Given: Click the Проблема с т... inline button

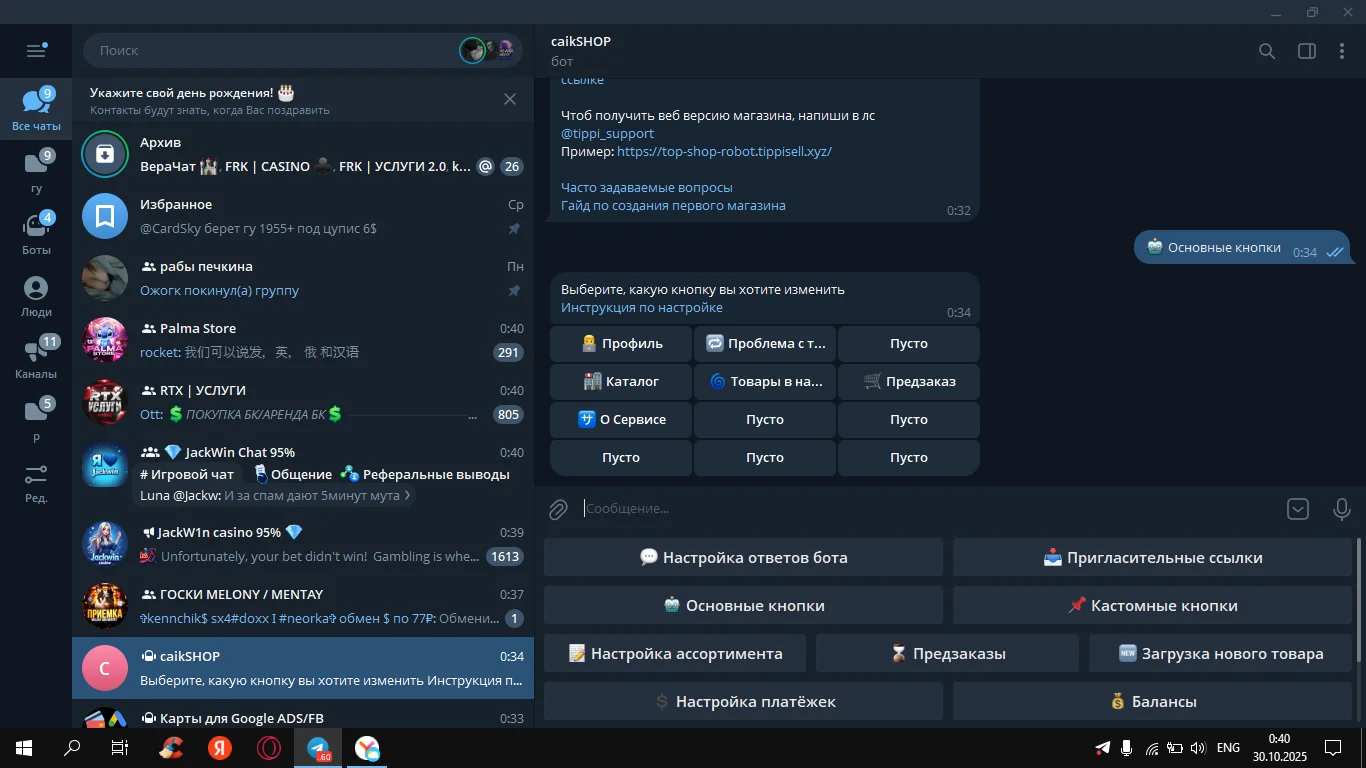Looking at the screenshot, I should pyautogui.click(x=765, y=343).
